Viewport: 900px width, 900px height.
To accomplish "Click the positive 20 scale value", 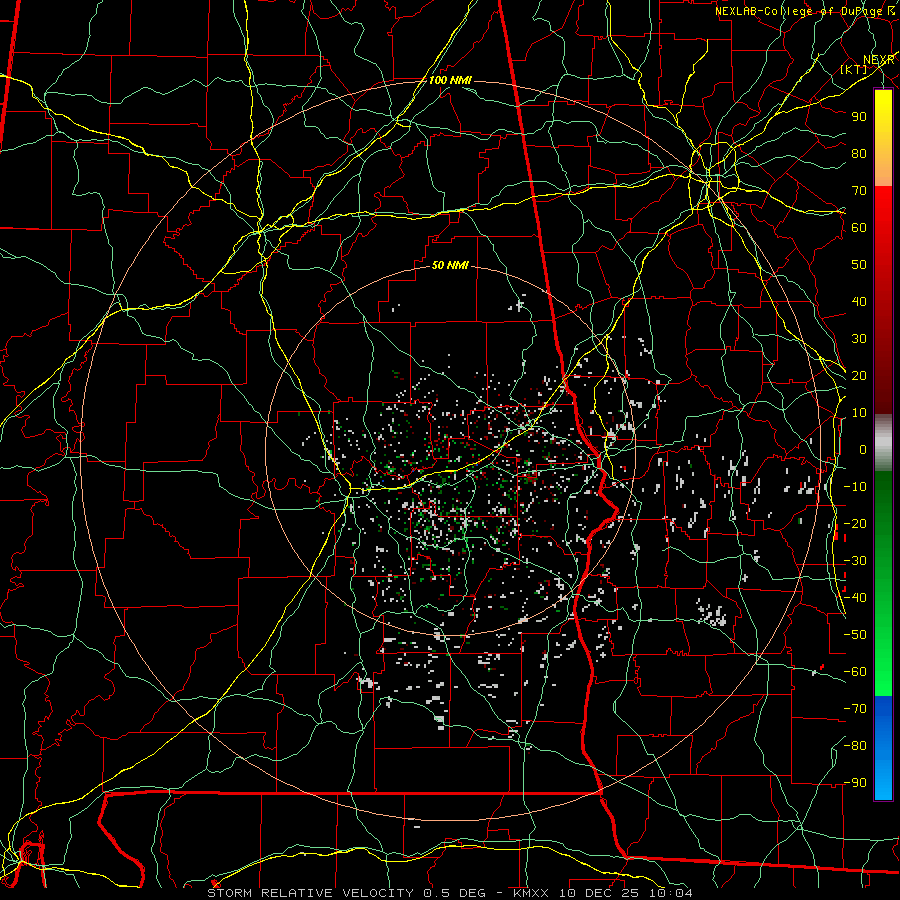I will coord(859,375).
